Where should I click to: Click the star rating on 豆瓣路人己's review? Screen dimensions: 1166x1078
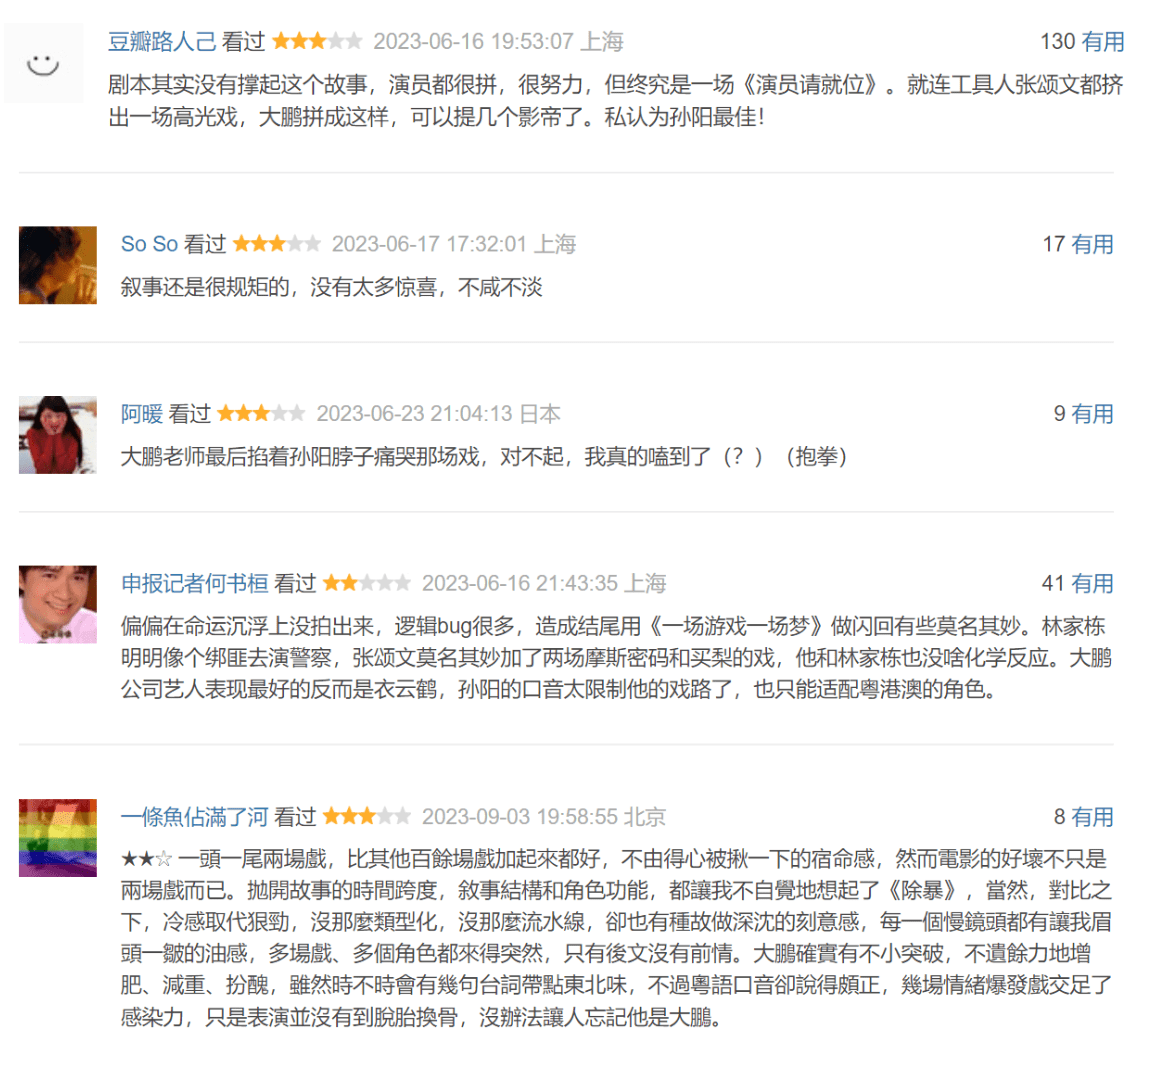(318, 41)
